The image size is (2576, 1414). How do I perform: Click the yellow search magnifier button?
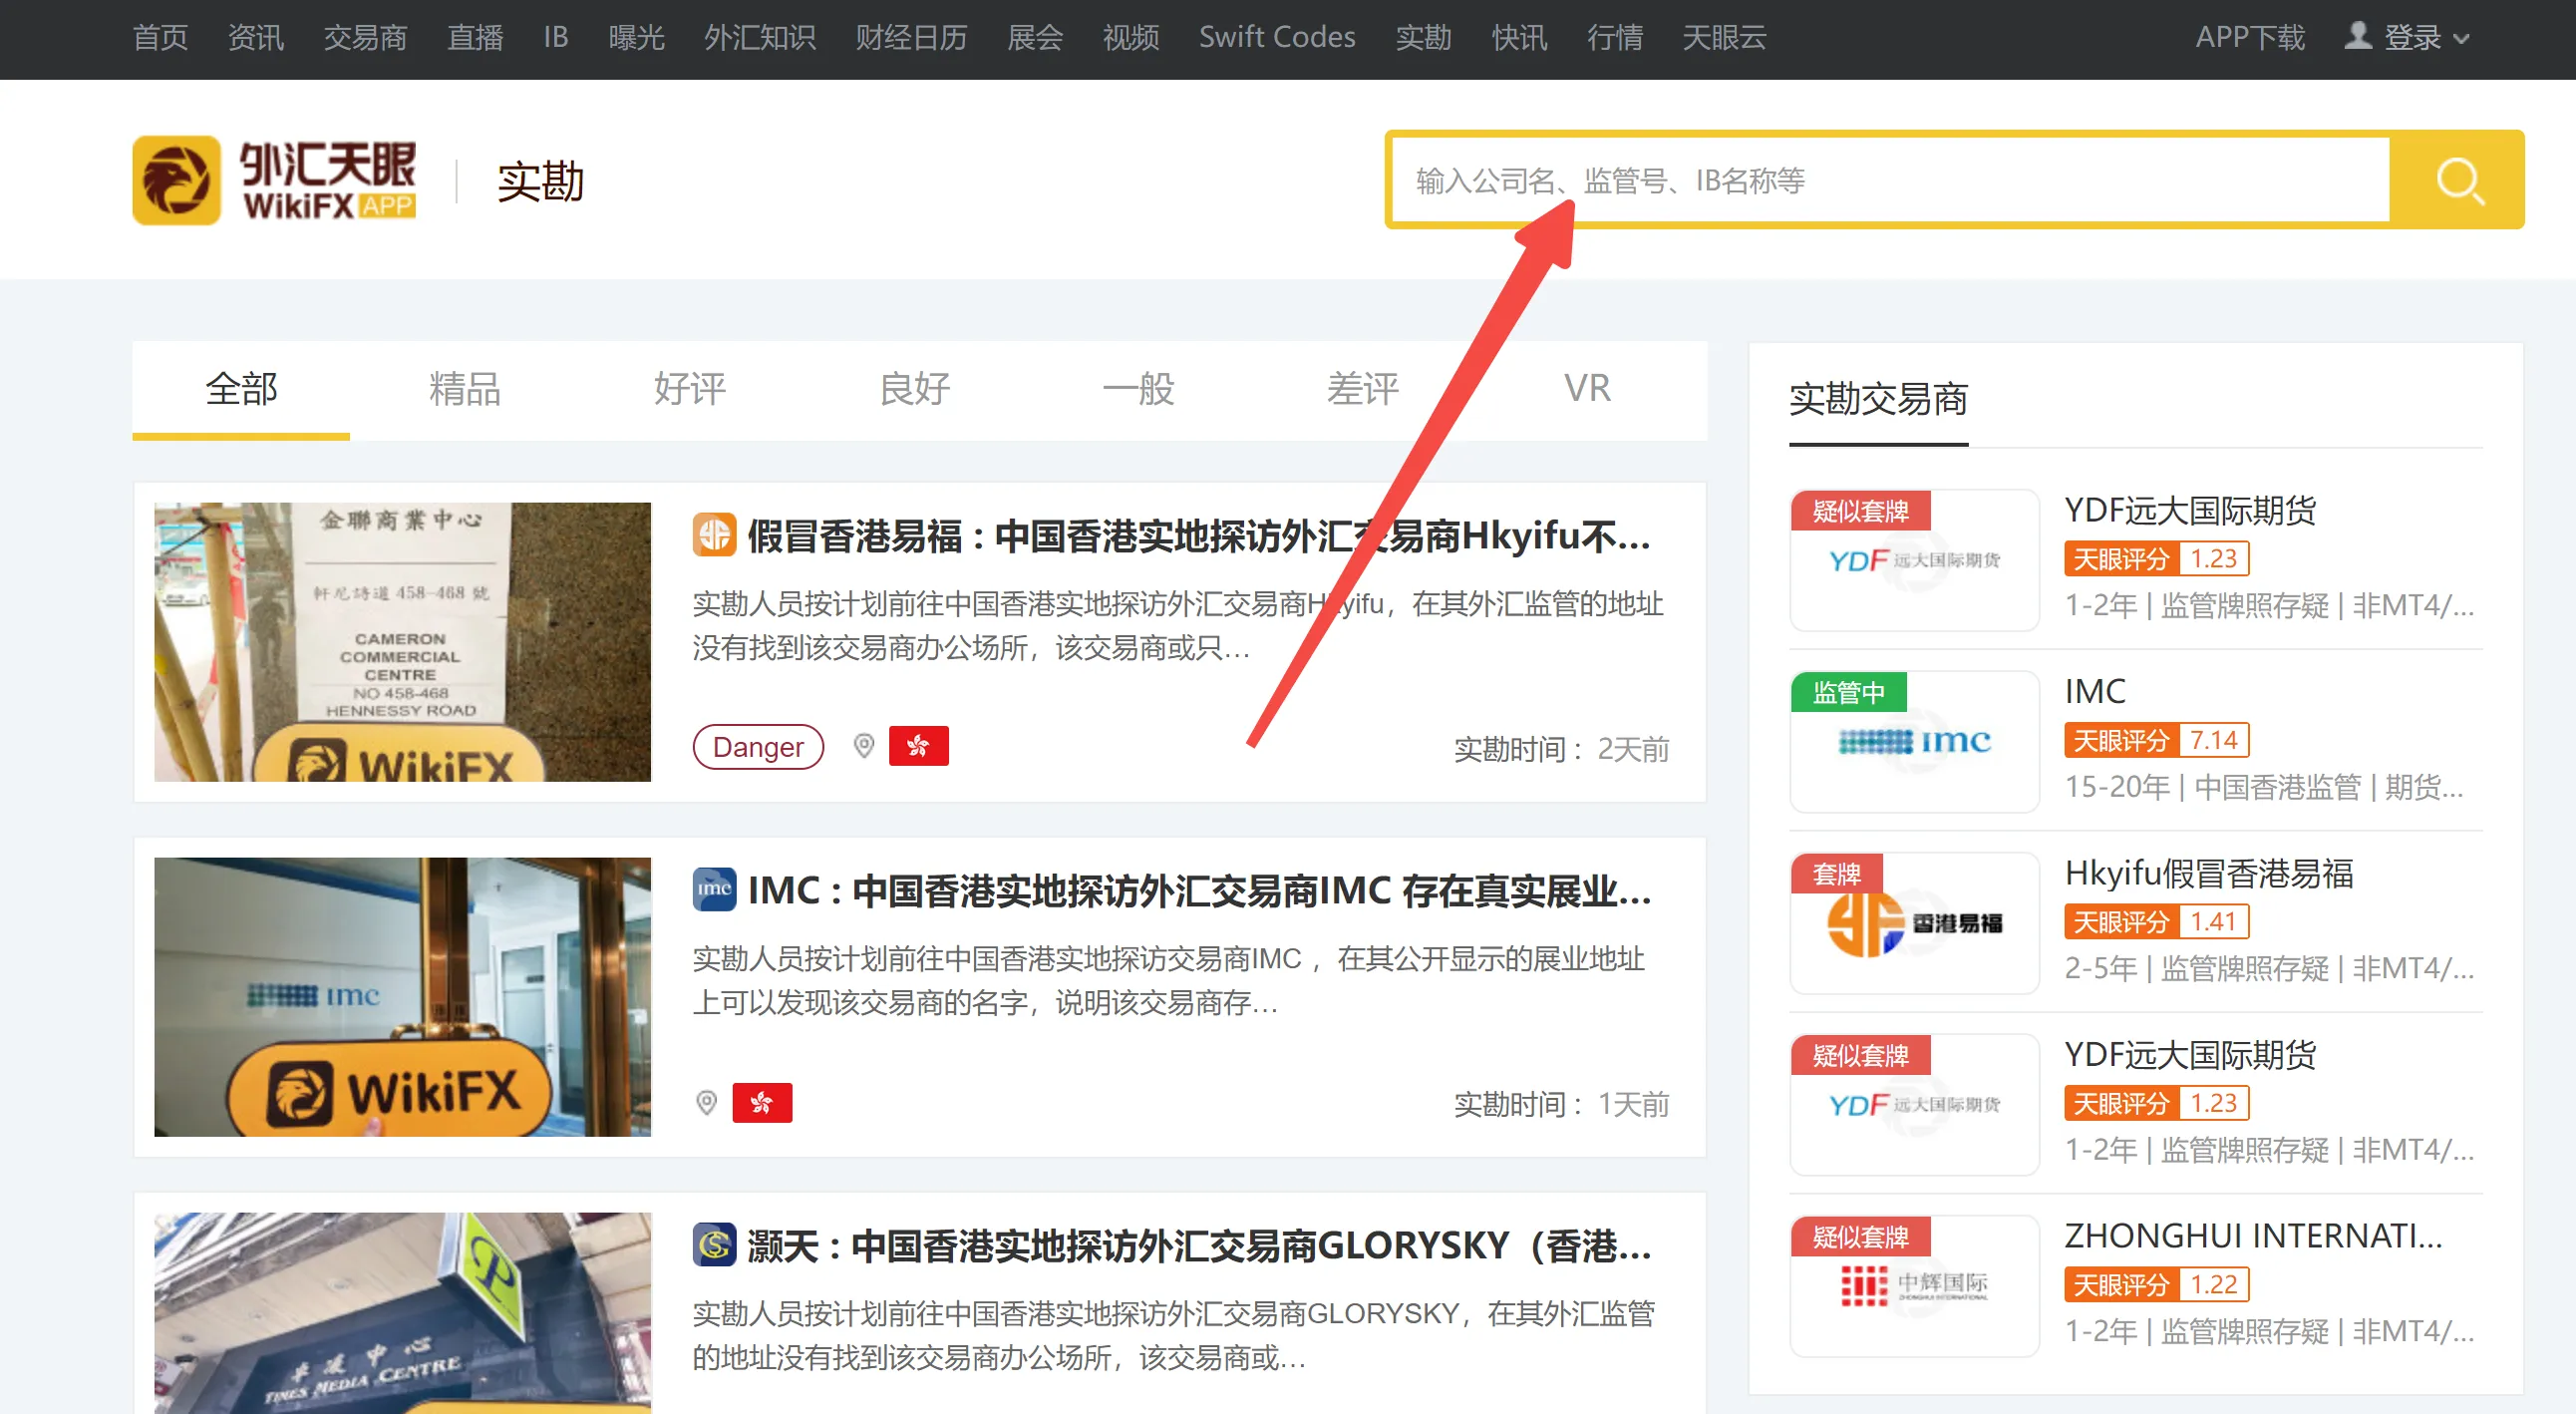[2458, 180]
